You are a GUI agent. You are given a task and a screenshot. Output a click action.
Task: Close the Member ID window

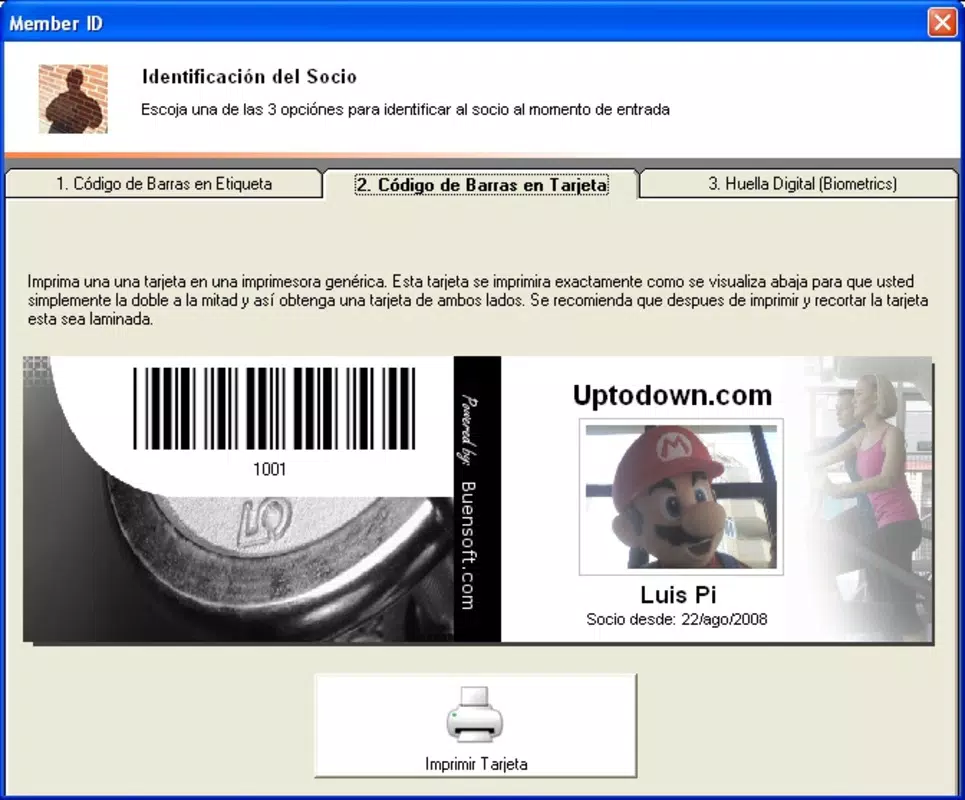[x=942, y=23]
